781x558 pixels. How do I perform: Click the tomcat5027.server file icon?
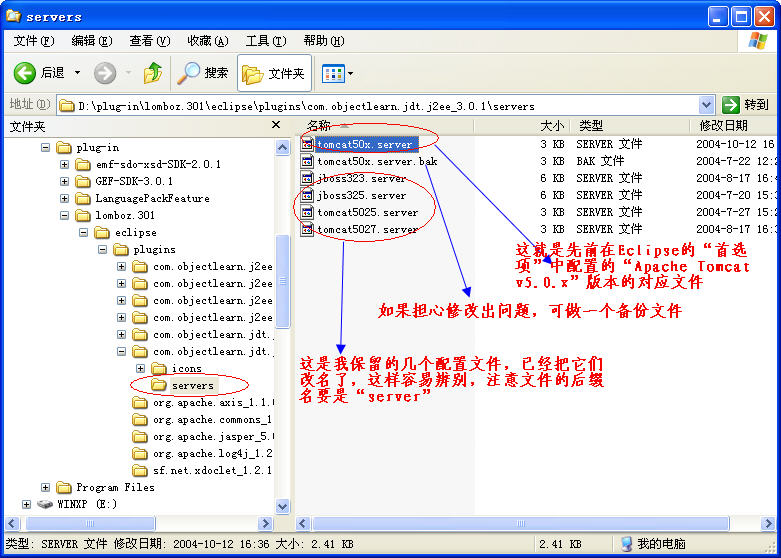pos(308,229)
